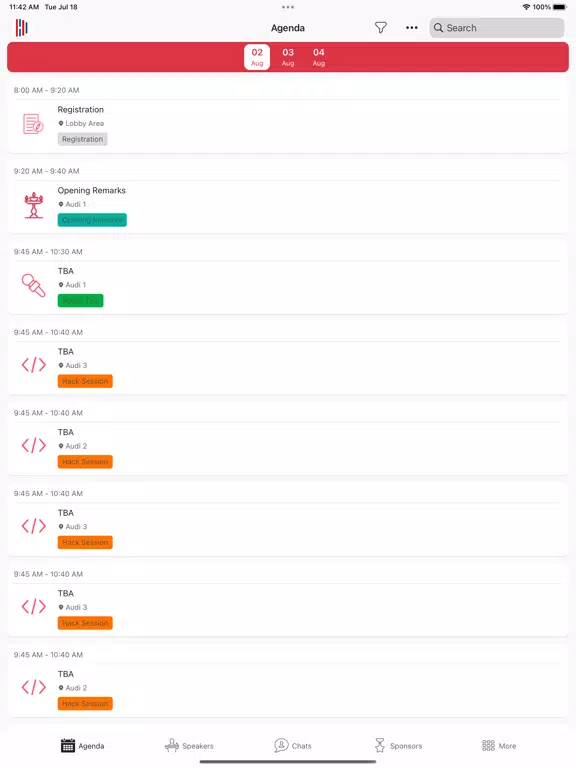Open the agenda filter funnel icon

point(381,28)
